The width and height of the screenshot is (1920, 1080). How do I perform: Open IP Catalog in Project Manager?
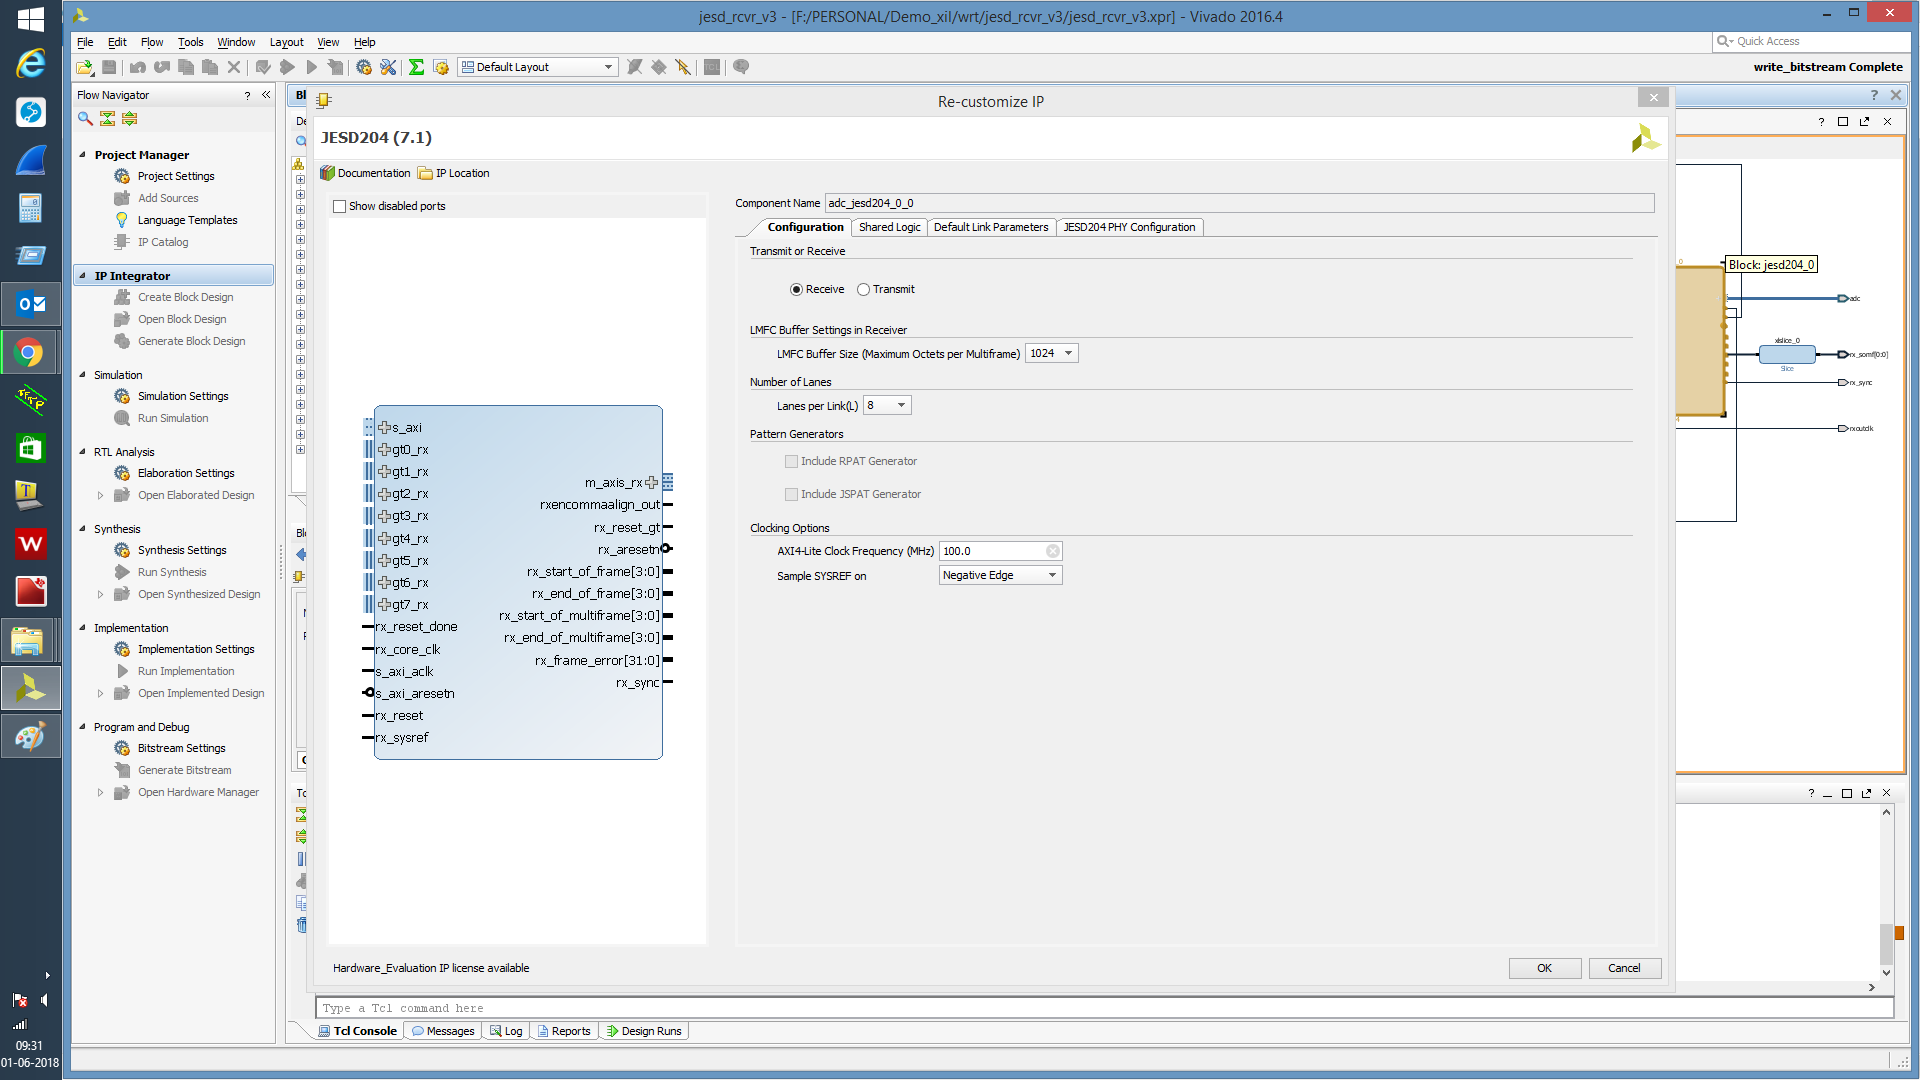tap(162, 242)
